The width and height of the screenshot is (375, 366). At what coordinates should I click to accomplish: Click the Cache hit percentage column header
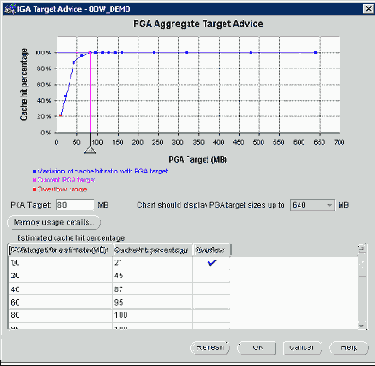point(152,250)
